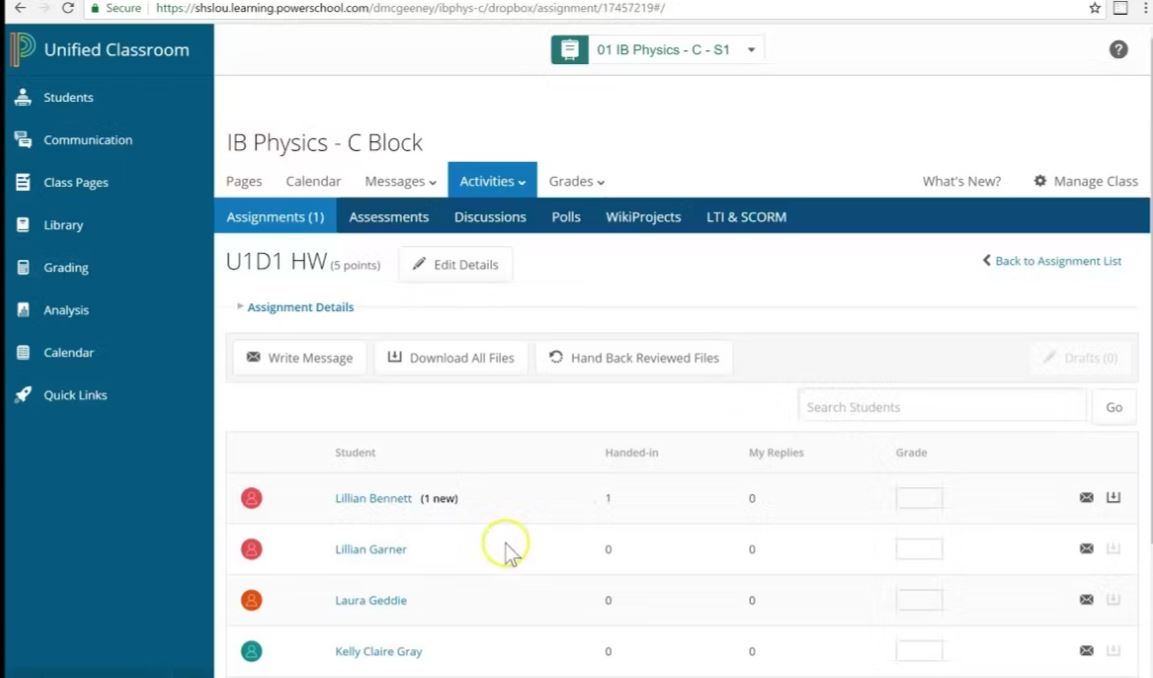Screen dimensions: 1153x678
Task: Open the Library section in sidebar
Action: pyautogui.click(x=63, y=225)
